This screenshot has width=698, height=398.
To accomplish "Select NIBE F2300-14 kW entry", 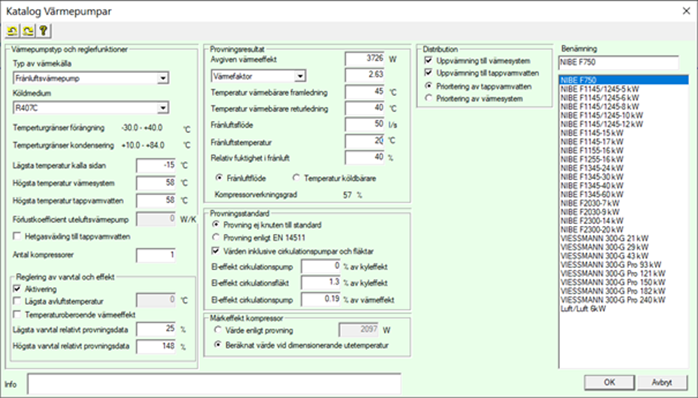I will [623, 221].
